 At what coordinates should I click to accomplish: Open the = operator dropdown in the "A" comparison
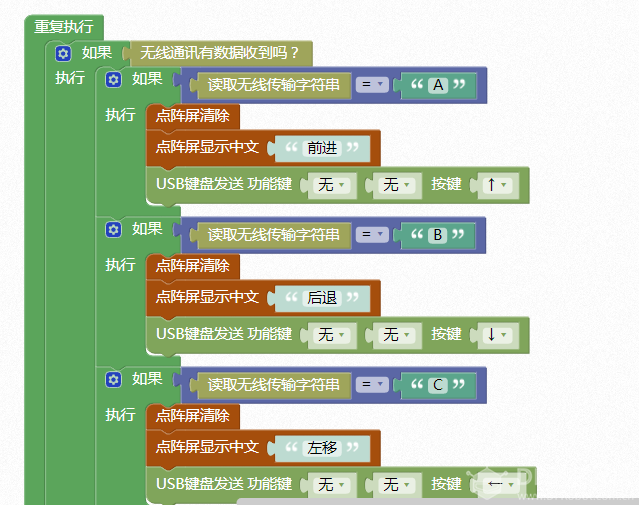click(372, 84)
